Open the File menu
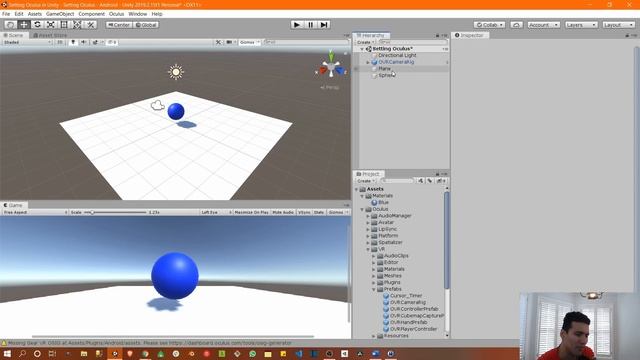Image resolution: width=640 pixels, height=360 pixels. (x=6, y=14)
